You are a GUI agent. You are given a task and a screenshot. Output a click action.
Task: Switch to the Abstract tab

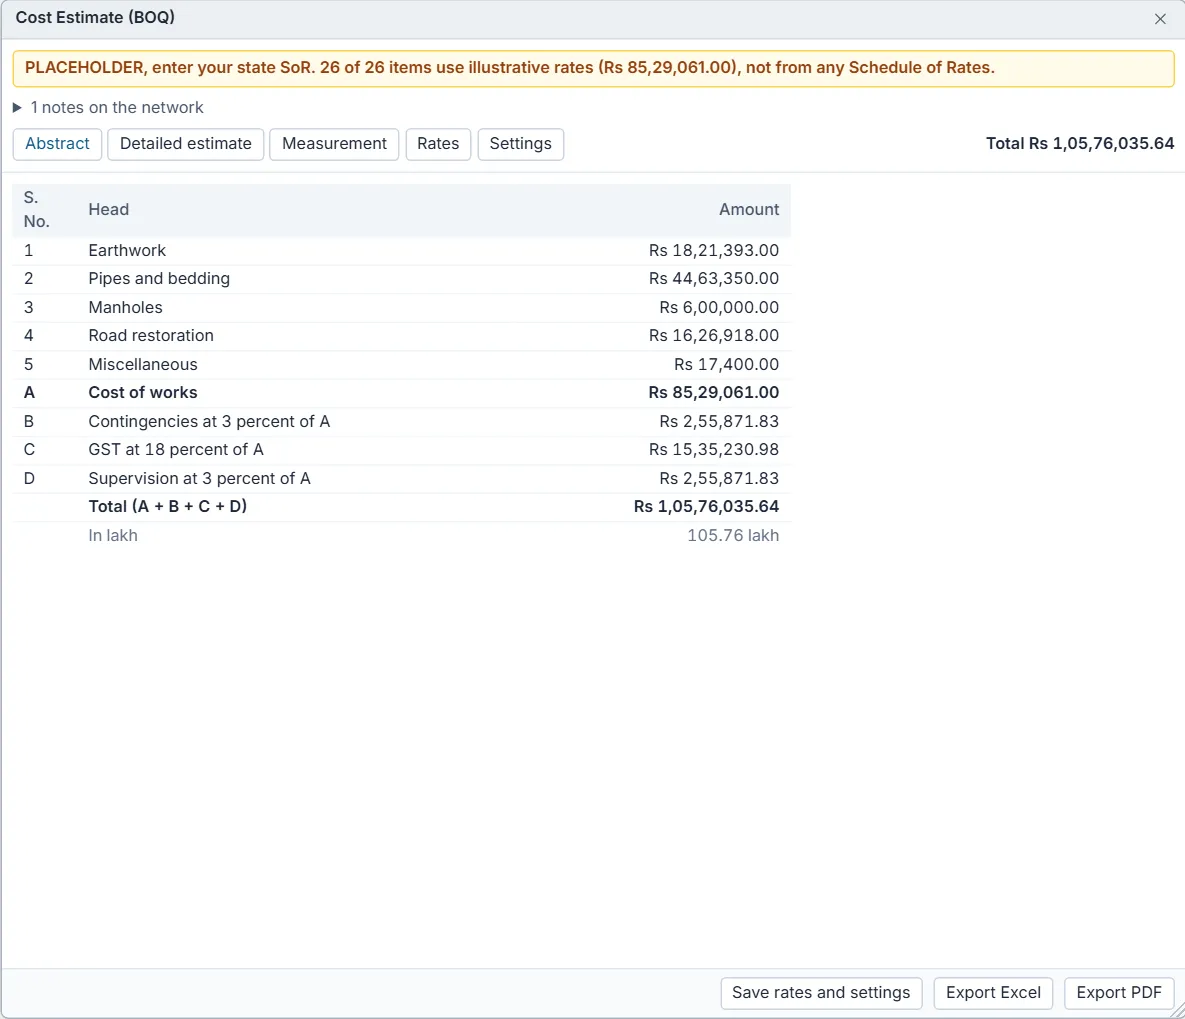click(57, 144)
